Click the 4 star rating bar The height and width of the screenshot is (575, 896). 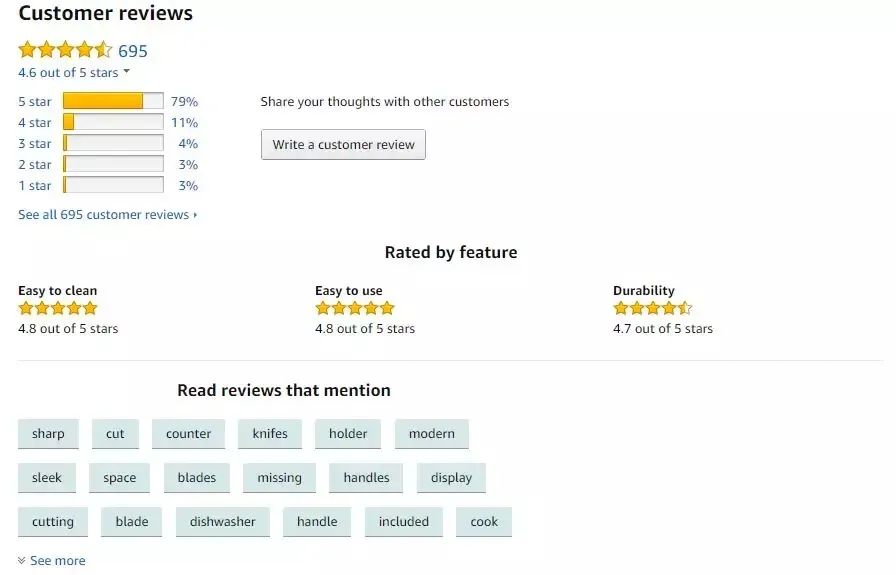click(x=113, y=122)
